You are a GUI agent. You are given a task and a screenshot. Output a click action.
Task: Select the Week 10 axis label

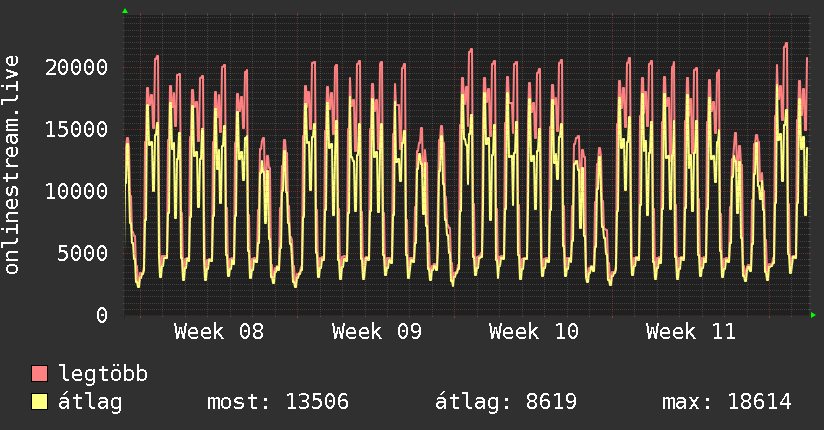pyautogui.click(x=533, y=332)
